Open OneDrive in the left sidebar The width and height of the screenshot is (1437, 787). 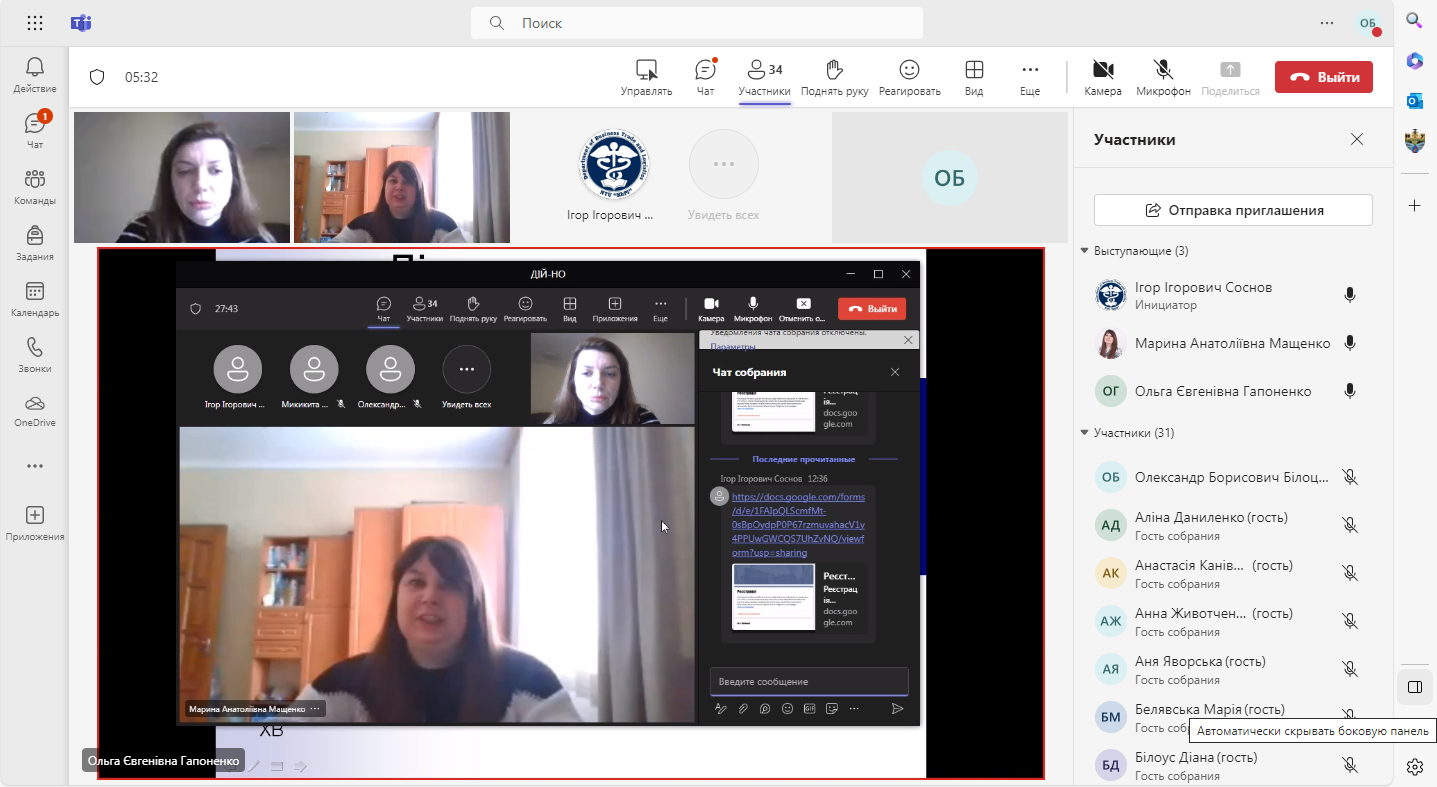[x=35, y=410]
